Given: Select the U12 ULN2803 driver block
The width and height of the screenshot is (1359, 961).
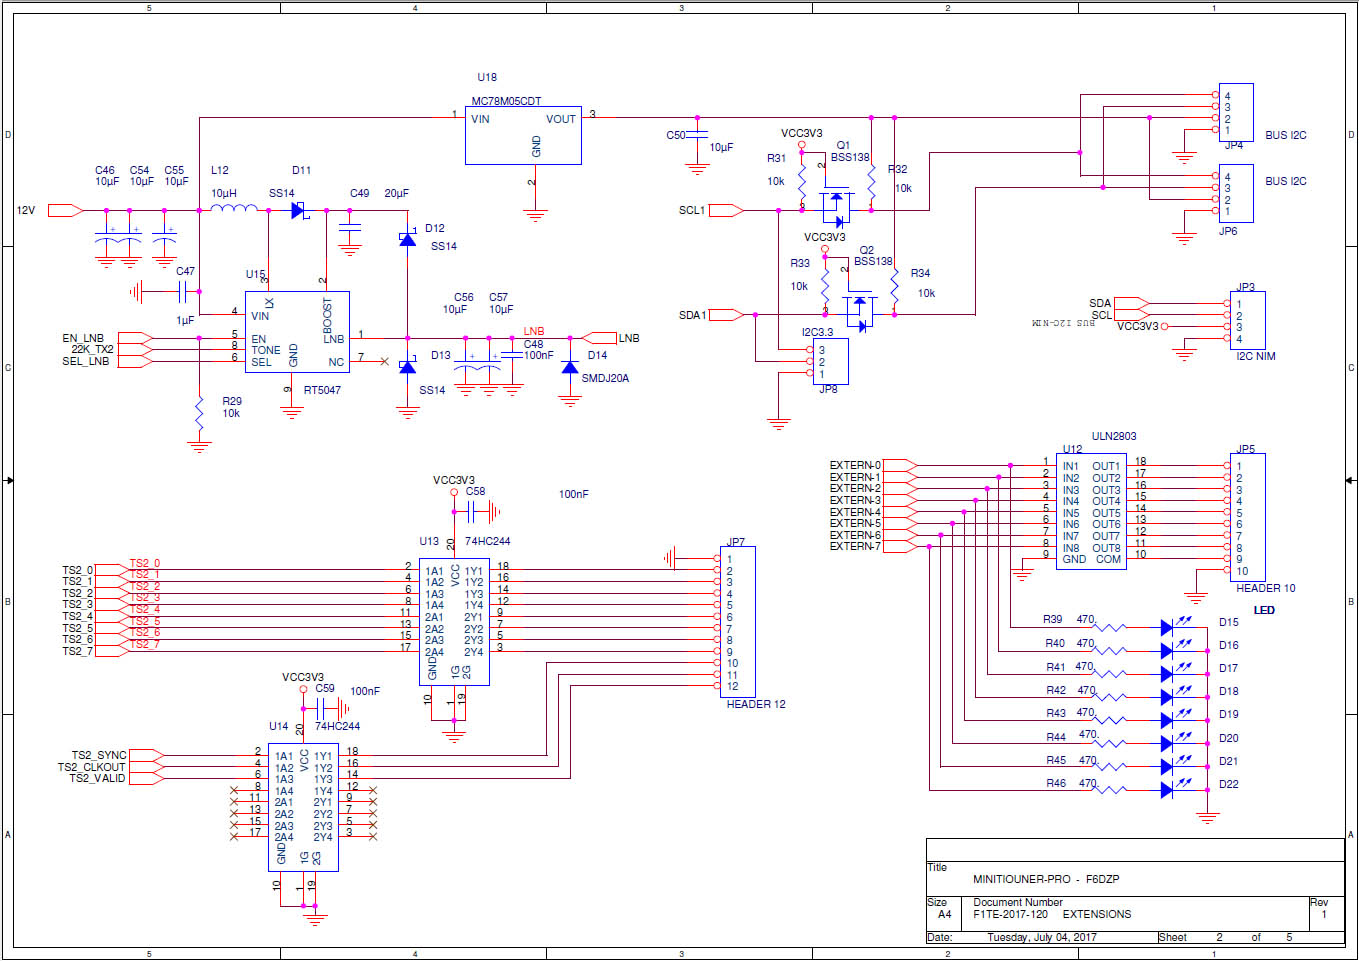Looking at the screenshot, I should coord(1090,513).
